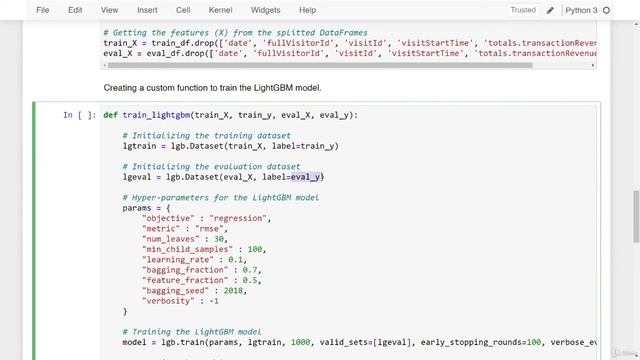
Task: Click the "objective" parameter key
Action: [168, 218]
